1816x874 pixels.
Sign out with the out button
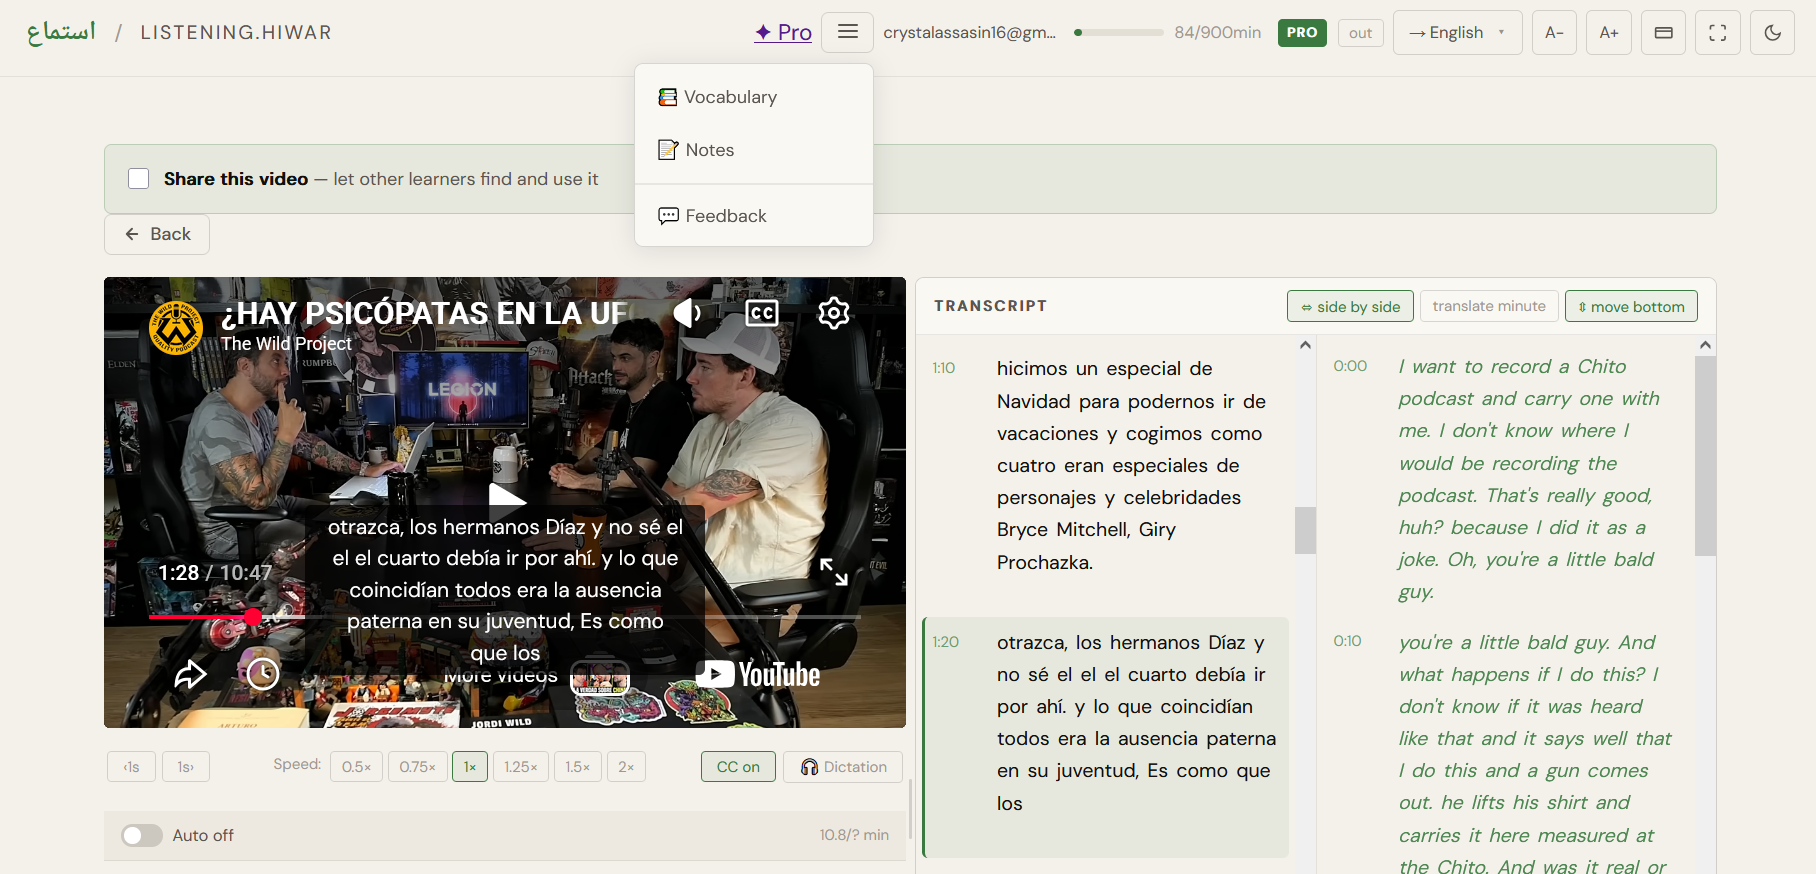(x=1360, y=33)
